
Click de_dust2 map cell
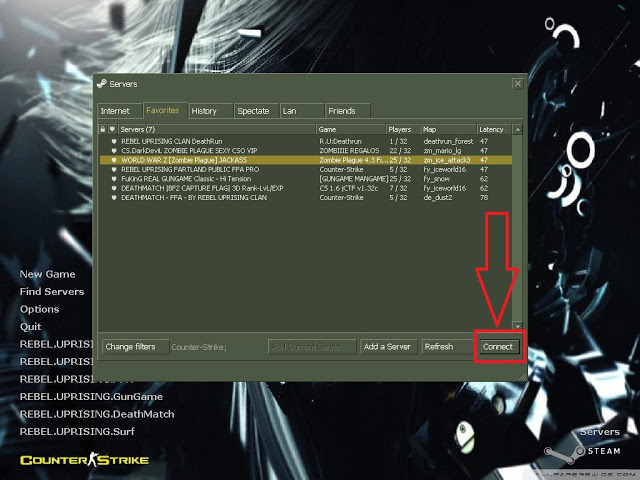point(438,198)
